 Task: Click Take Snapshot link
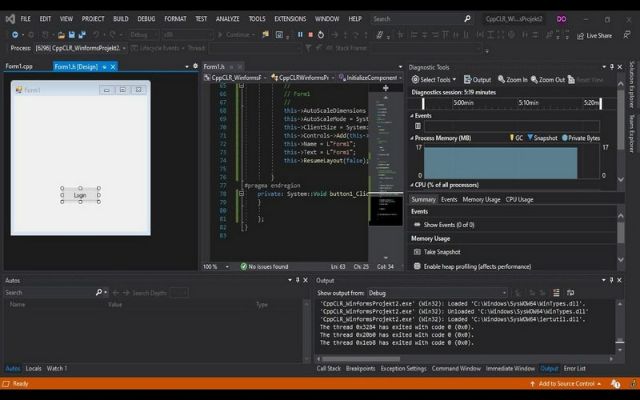442,252
